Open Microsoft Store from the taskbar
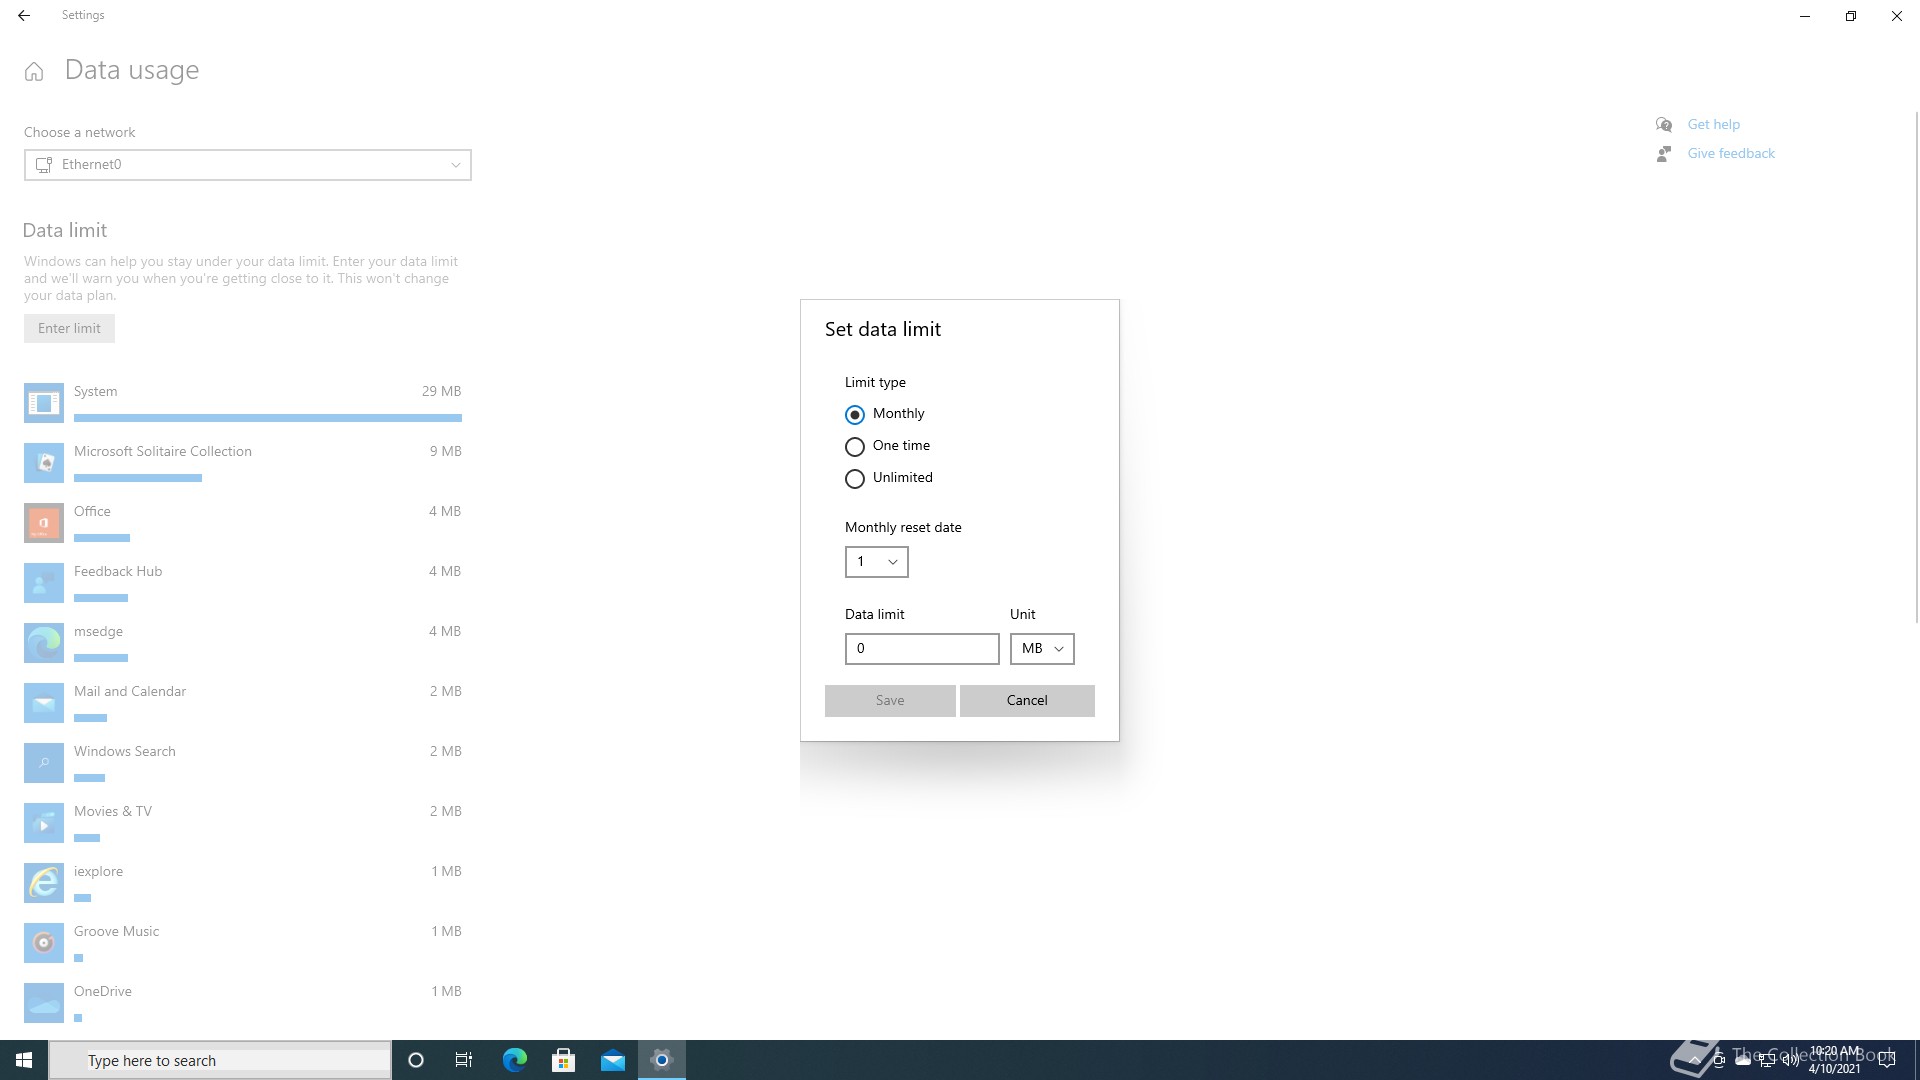 (563, 1060)
